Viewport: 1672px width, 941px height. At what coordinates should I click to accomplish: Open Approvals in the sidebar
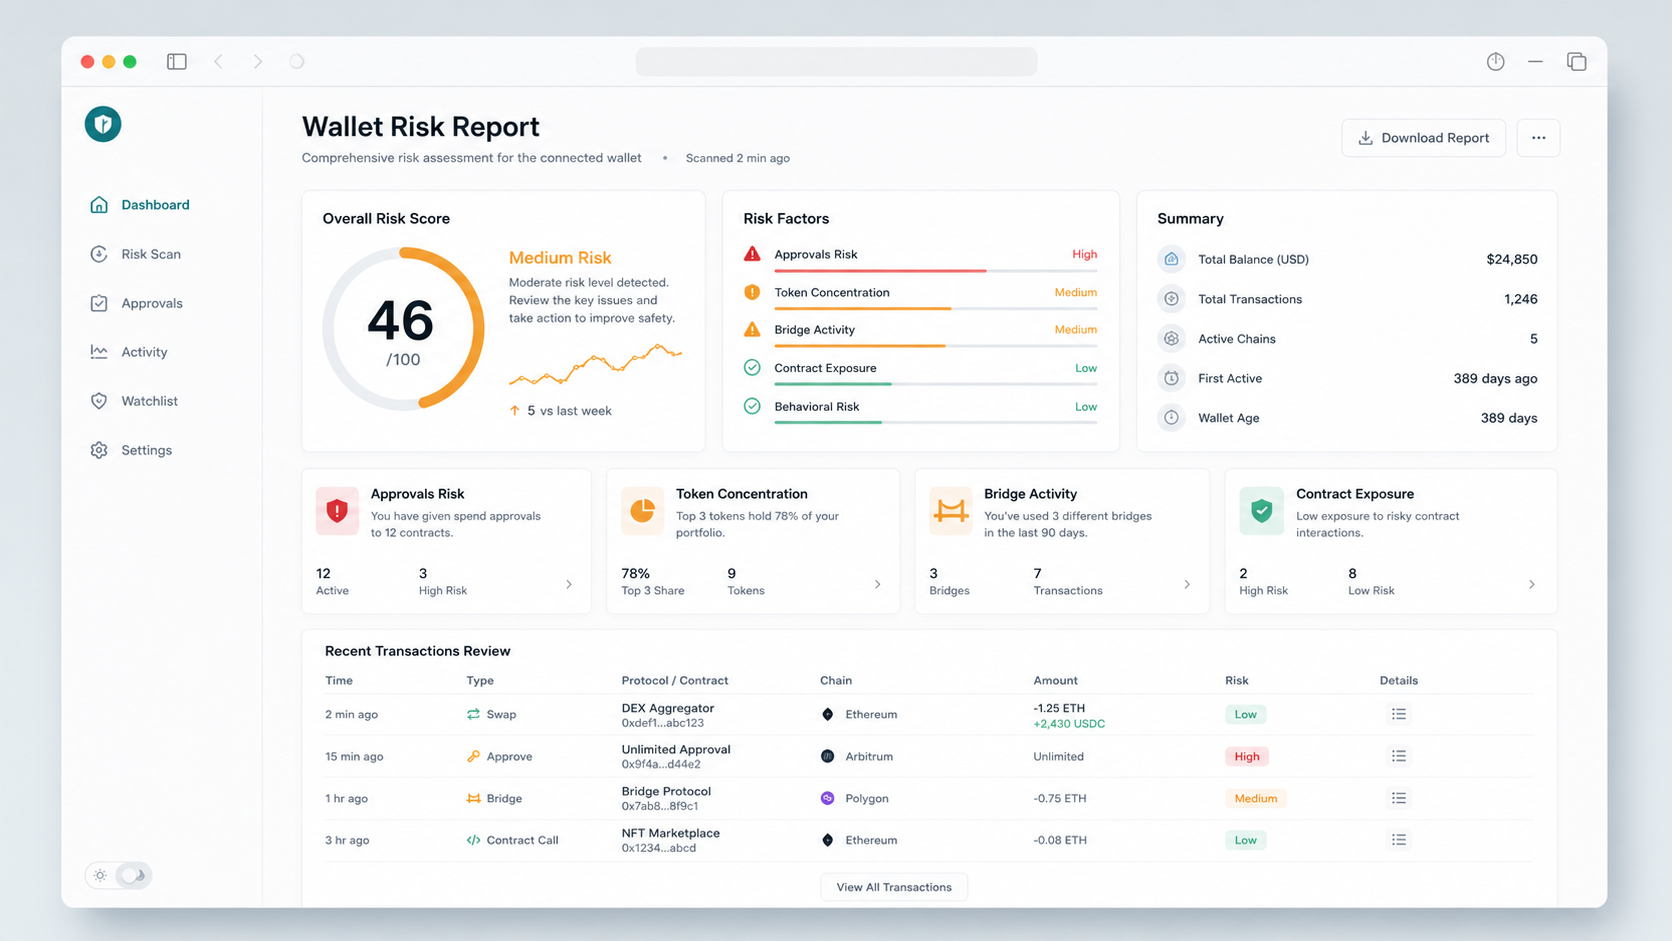click(x=137, y=303)
